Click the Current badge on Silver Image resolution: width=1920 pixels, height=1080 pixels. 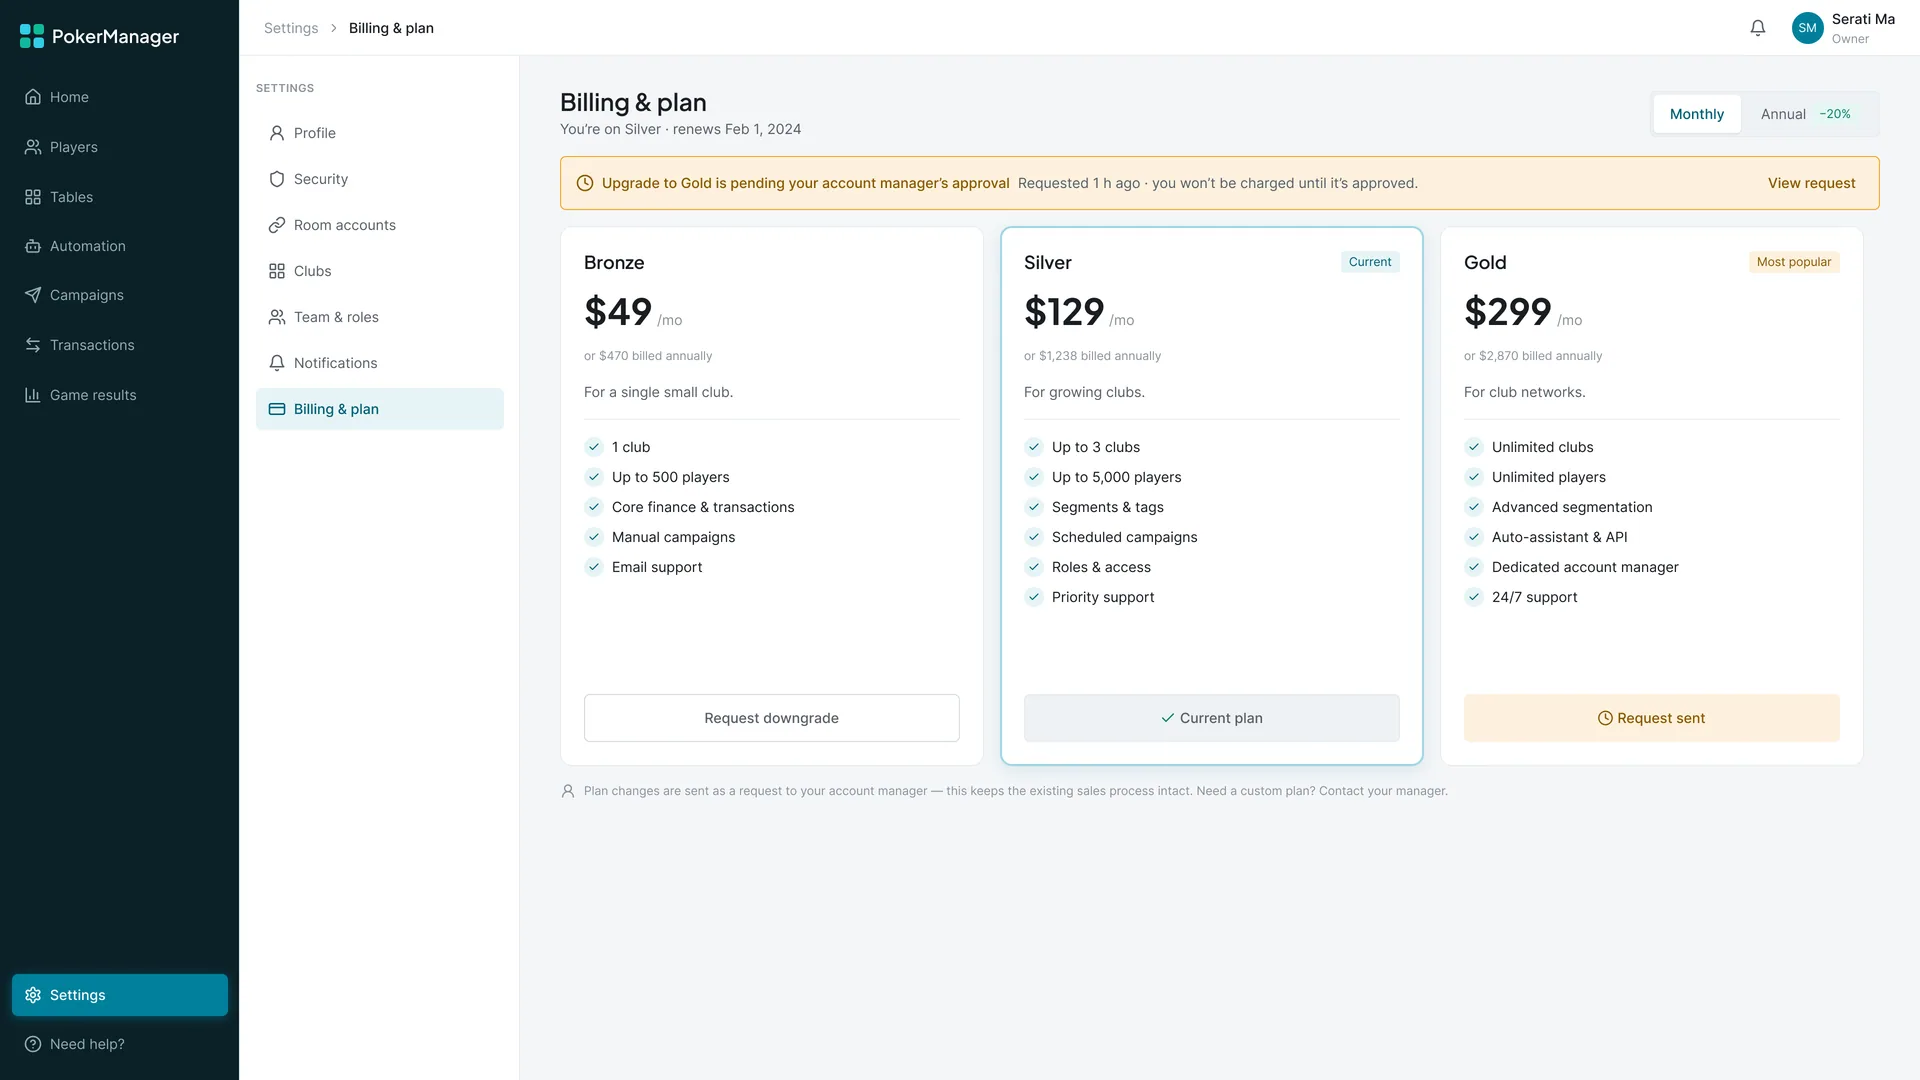(1370, 262)
